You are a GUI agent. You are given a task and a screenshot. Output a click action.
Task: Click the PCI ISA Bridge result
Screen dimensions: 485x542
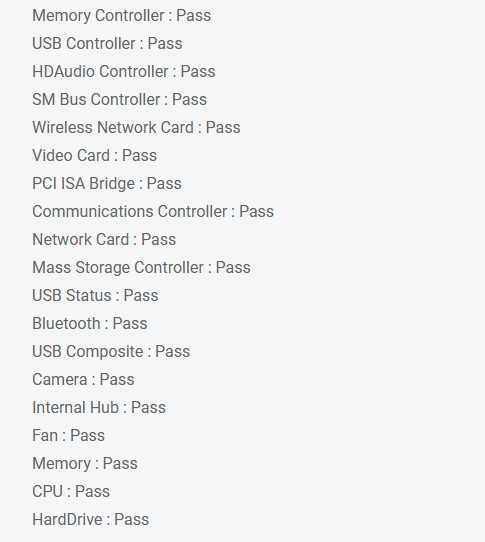click(x=107, y=184)
